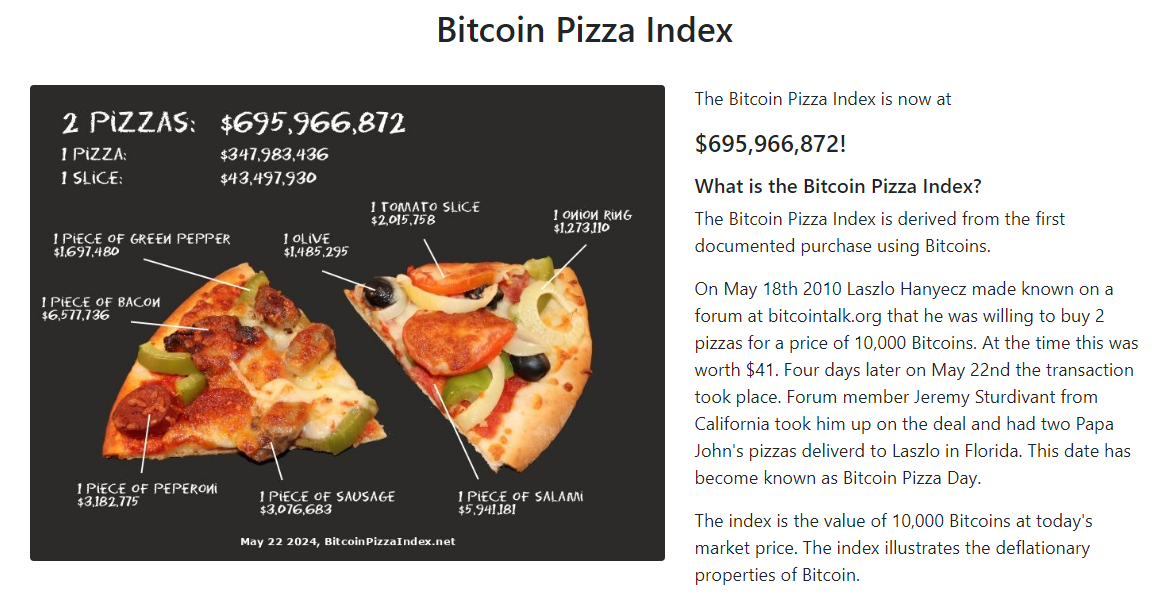Click the "1 Olive" label
The width and height of the screenshot is (1156, 595).
tap(316, 245)
